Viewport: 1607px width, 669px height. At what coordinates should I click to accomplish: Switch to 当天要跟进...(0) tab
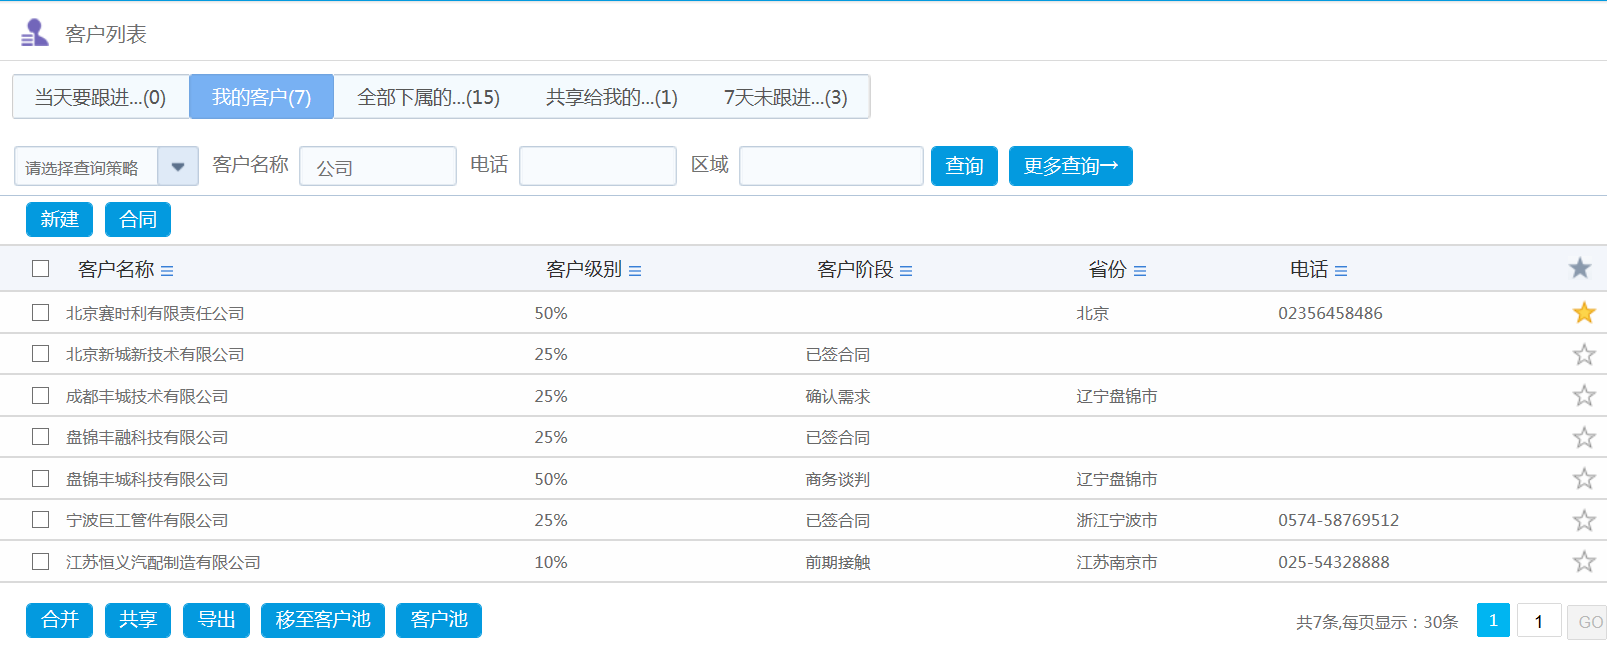point(100,97)
